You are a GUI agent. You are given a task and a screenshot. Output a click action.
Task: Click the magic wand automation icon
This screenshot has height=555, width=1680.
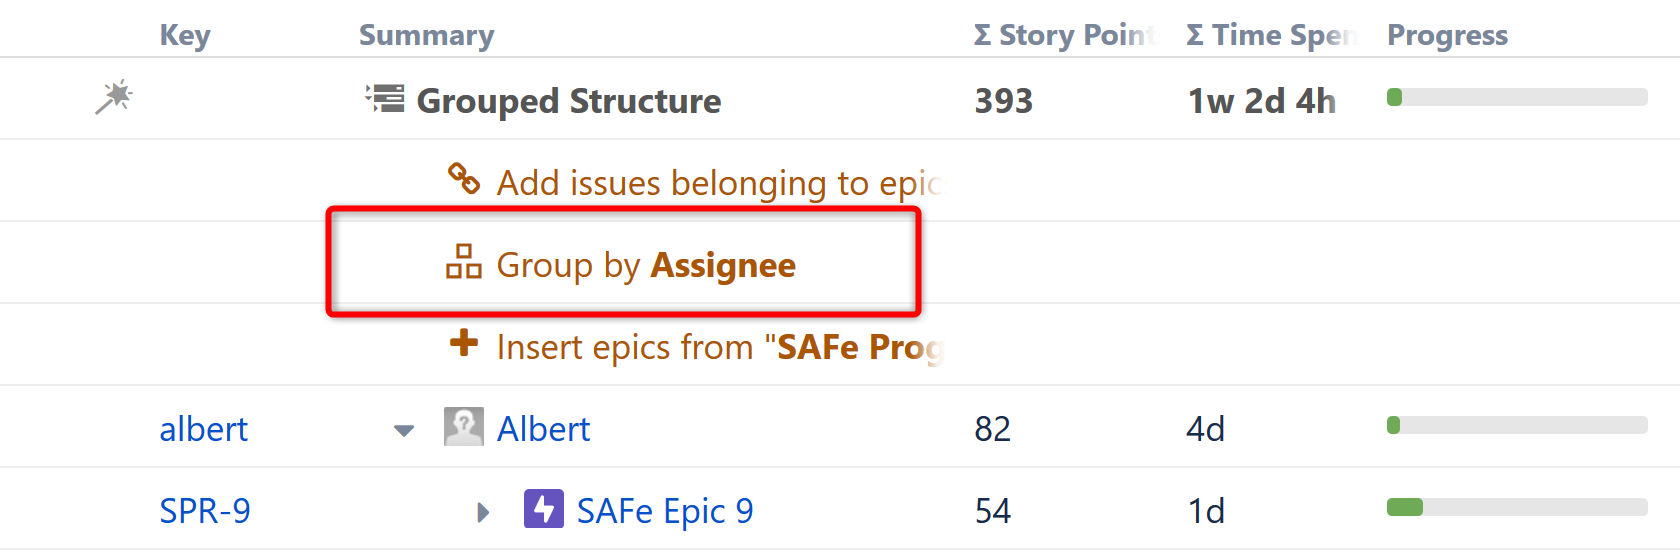[x=114, y=97]
